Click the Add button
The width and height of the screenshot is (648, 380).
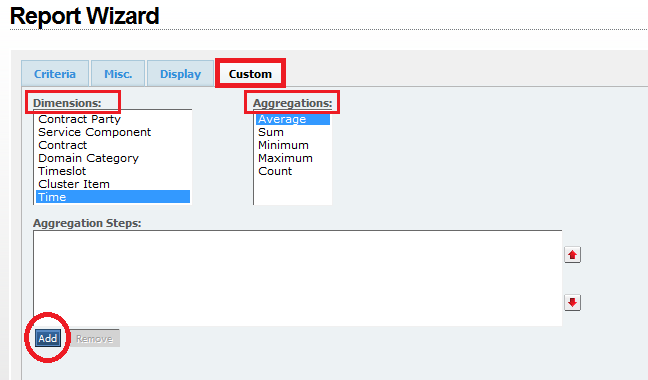coord(48,338)
